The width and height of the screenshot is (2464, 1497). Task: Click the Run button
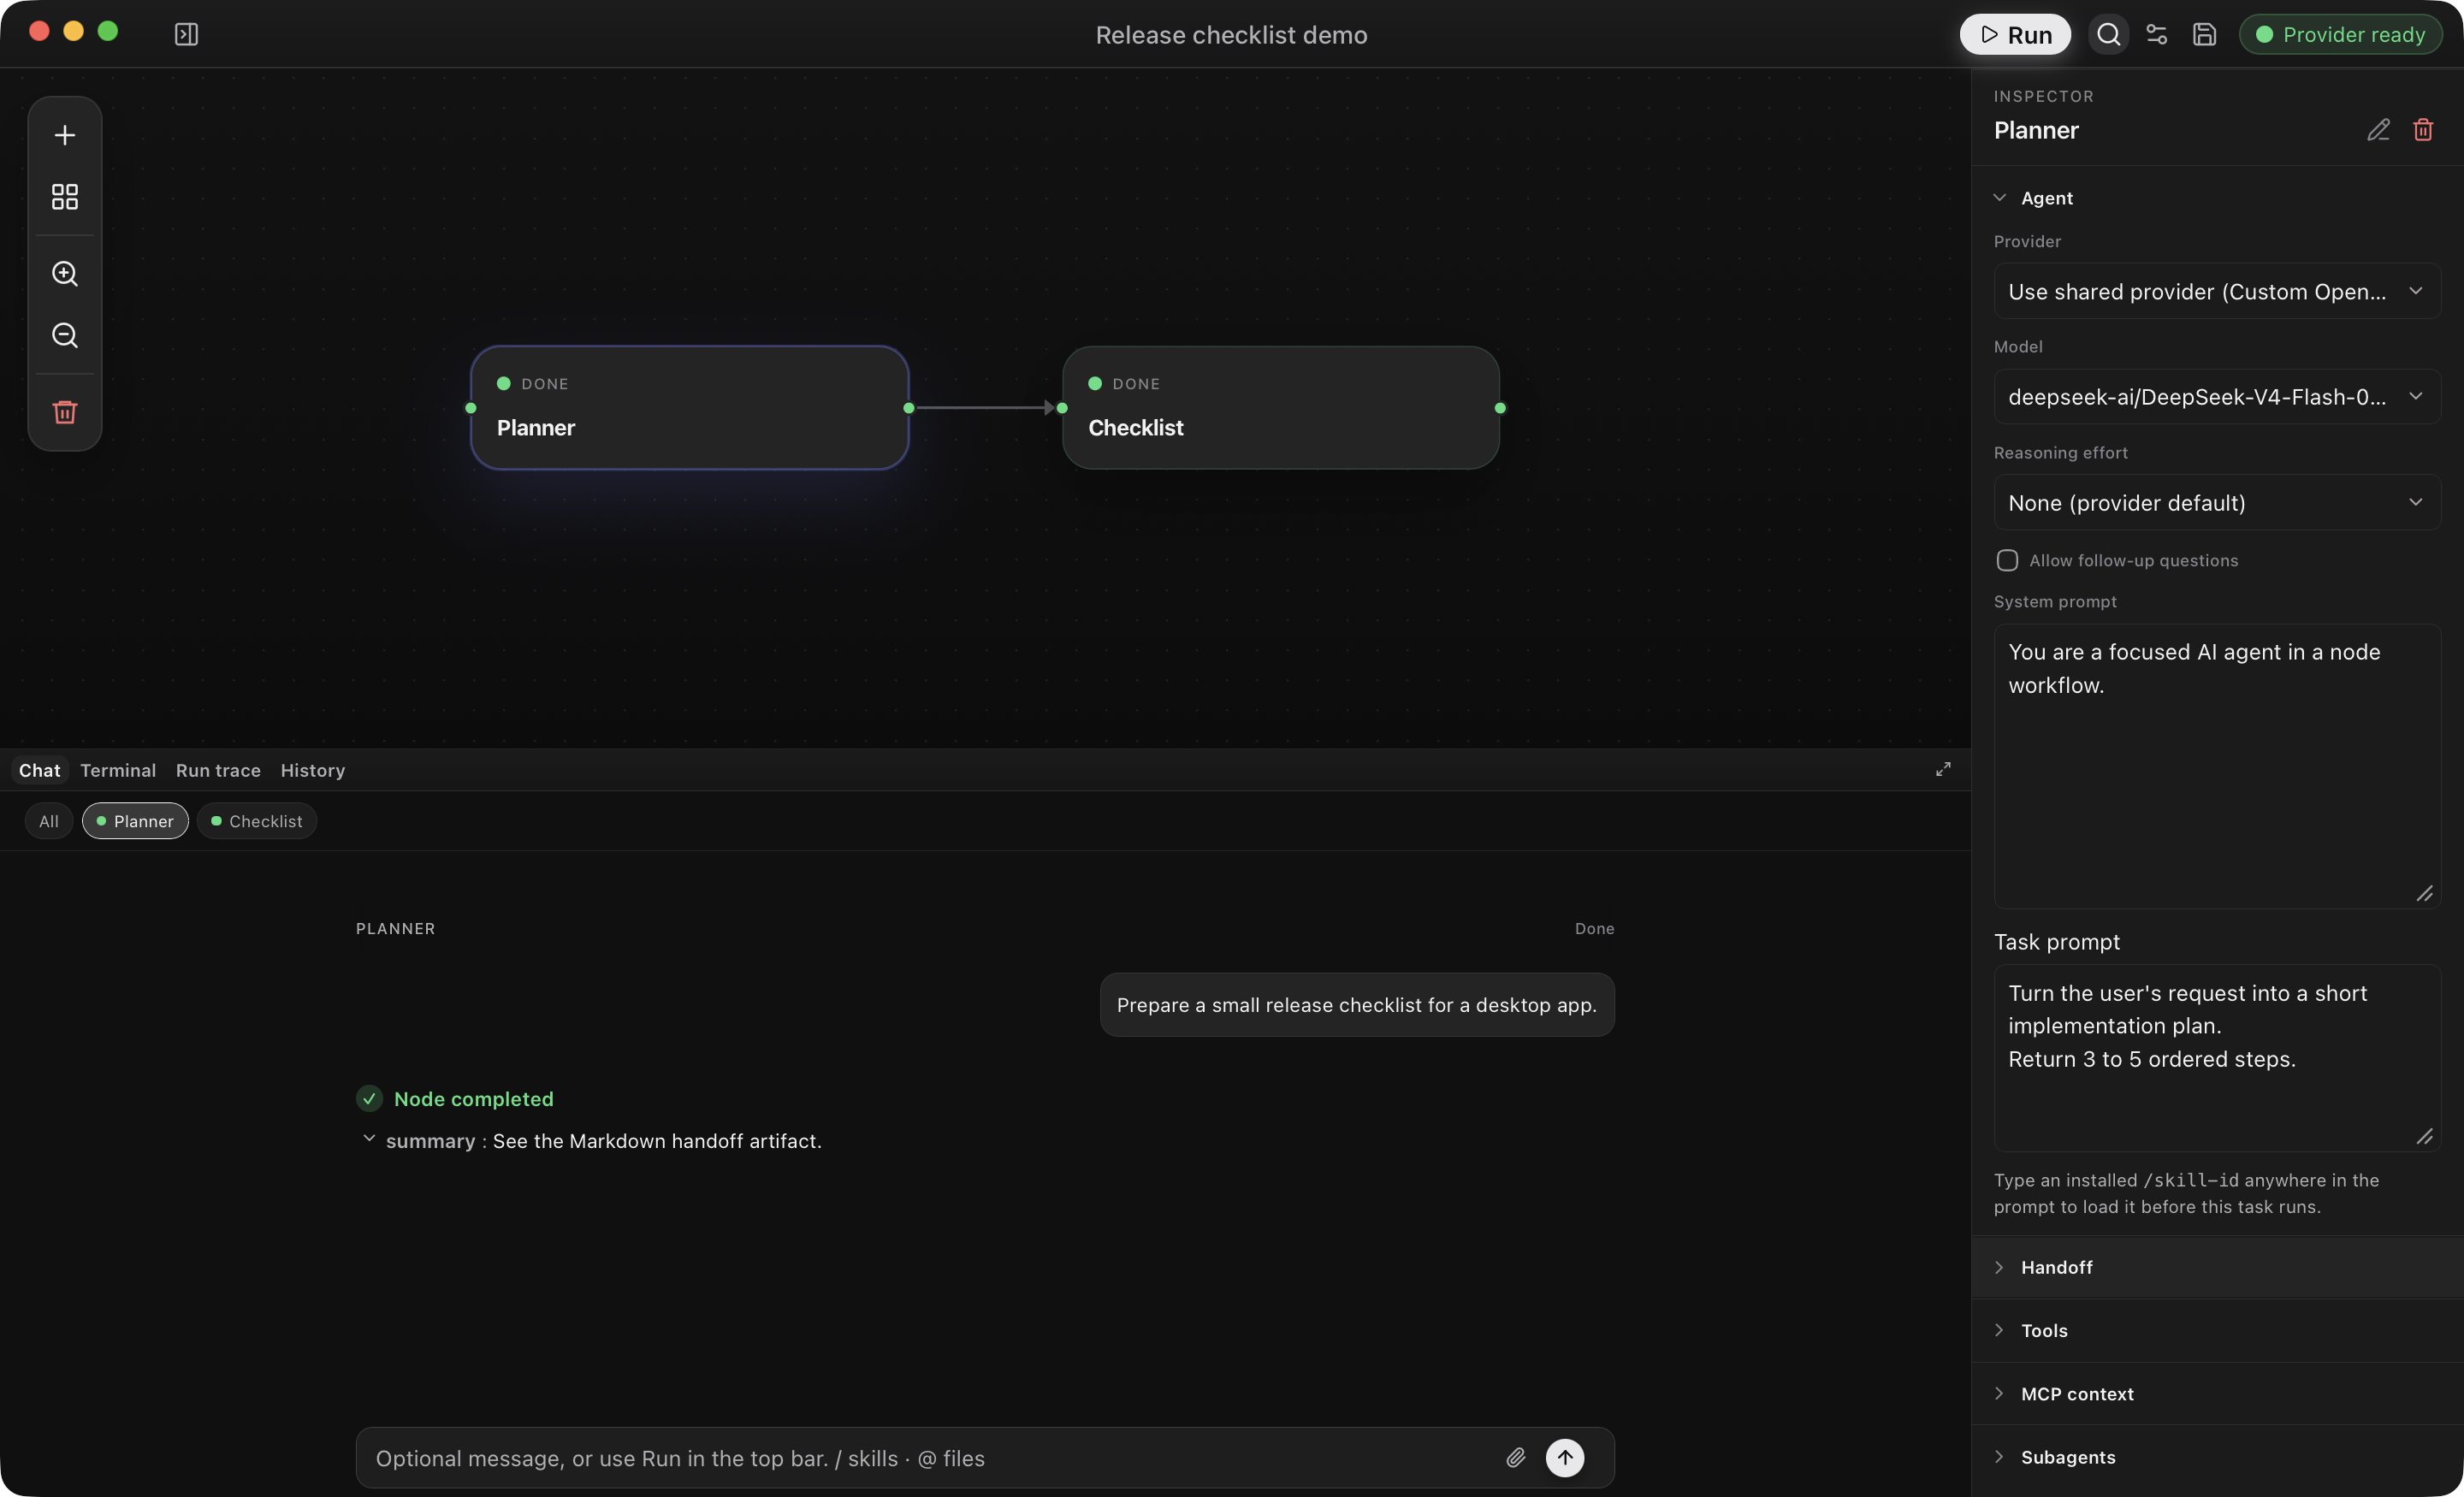point(2014,34)
